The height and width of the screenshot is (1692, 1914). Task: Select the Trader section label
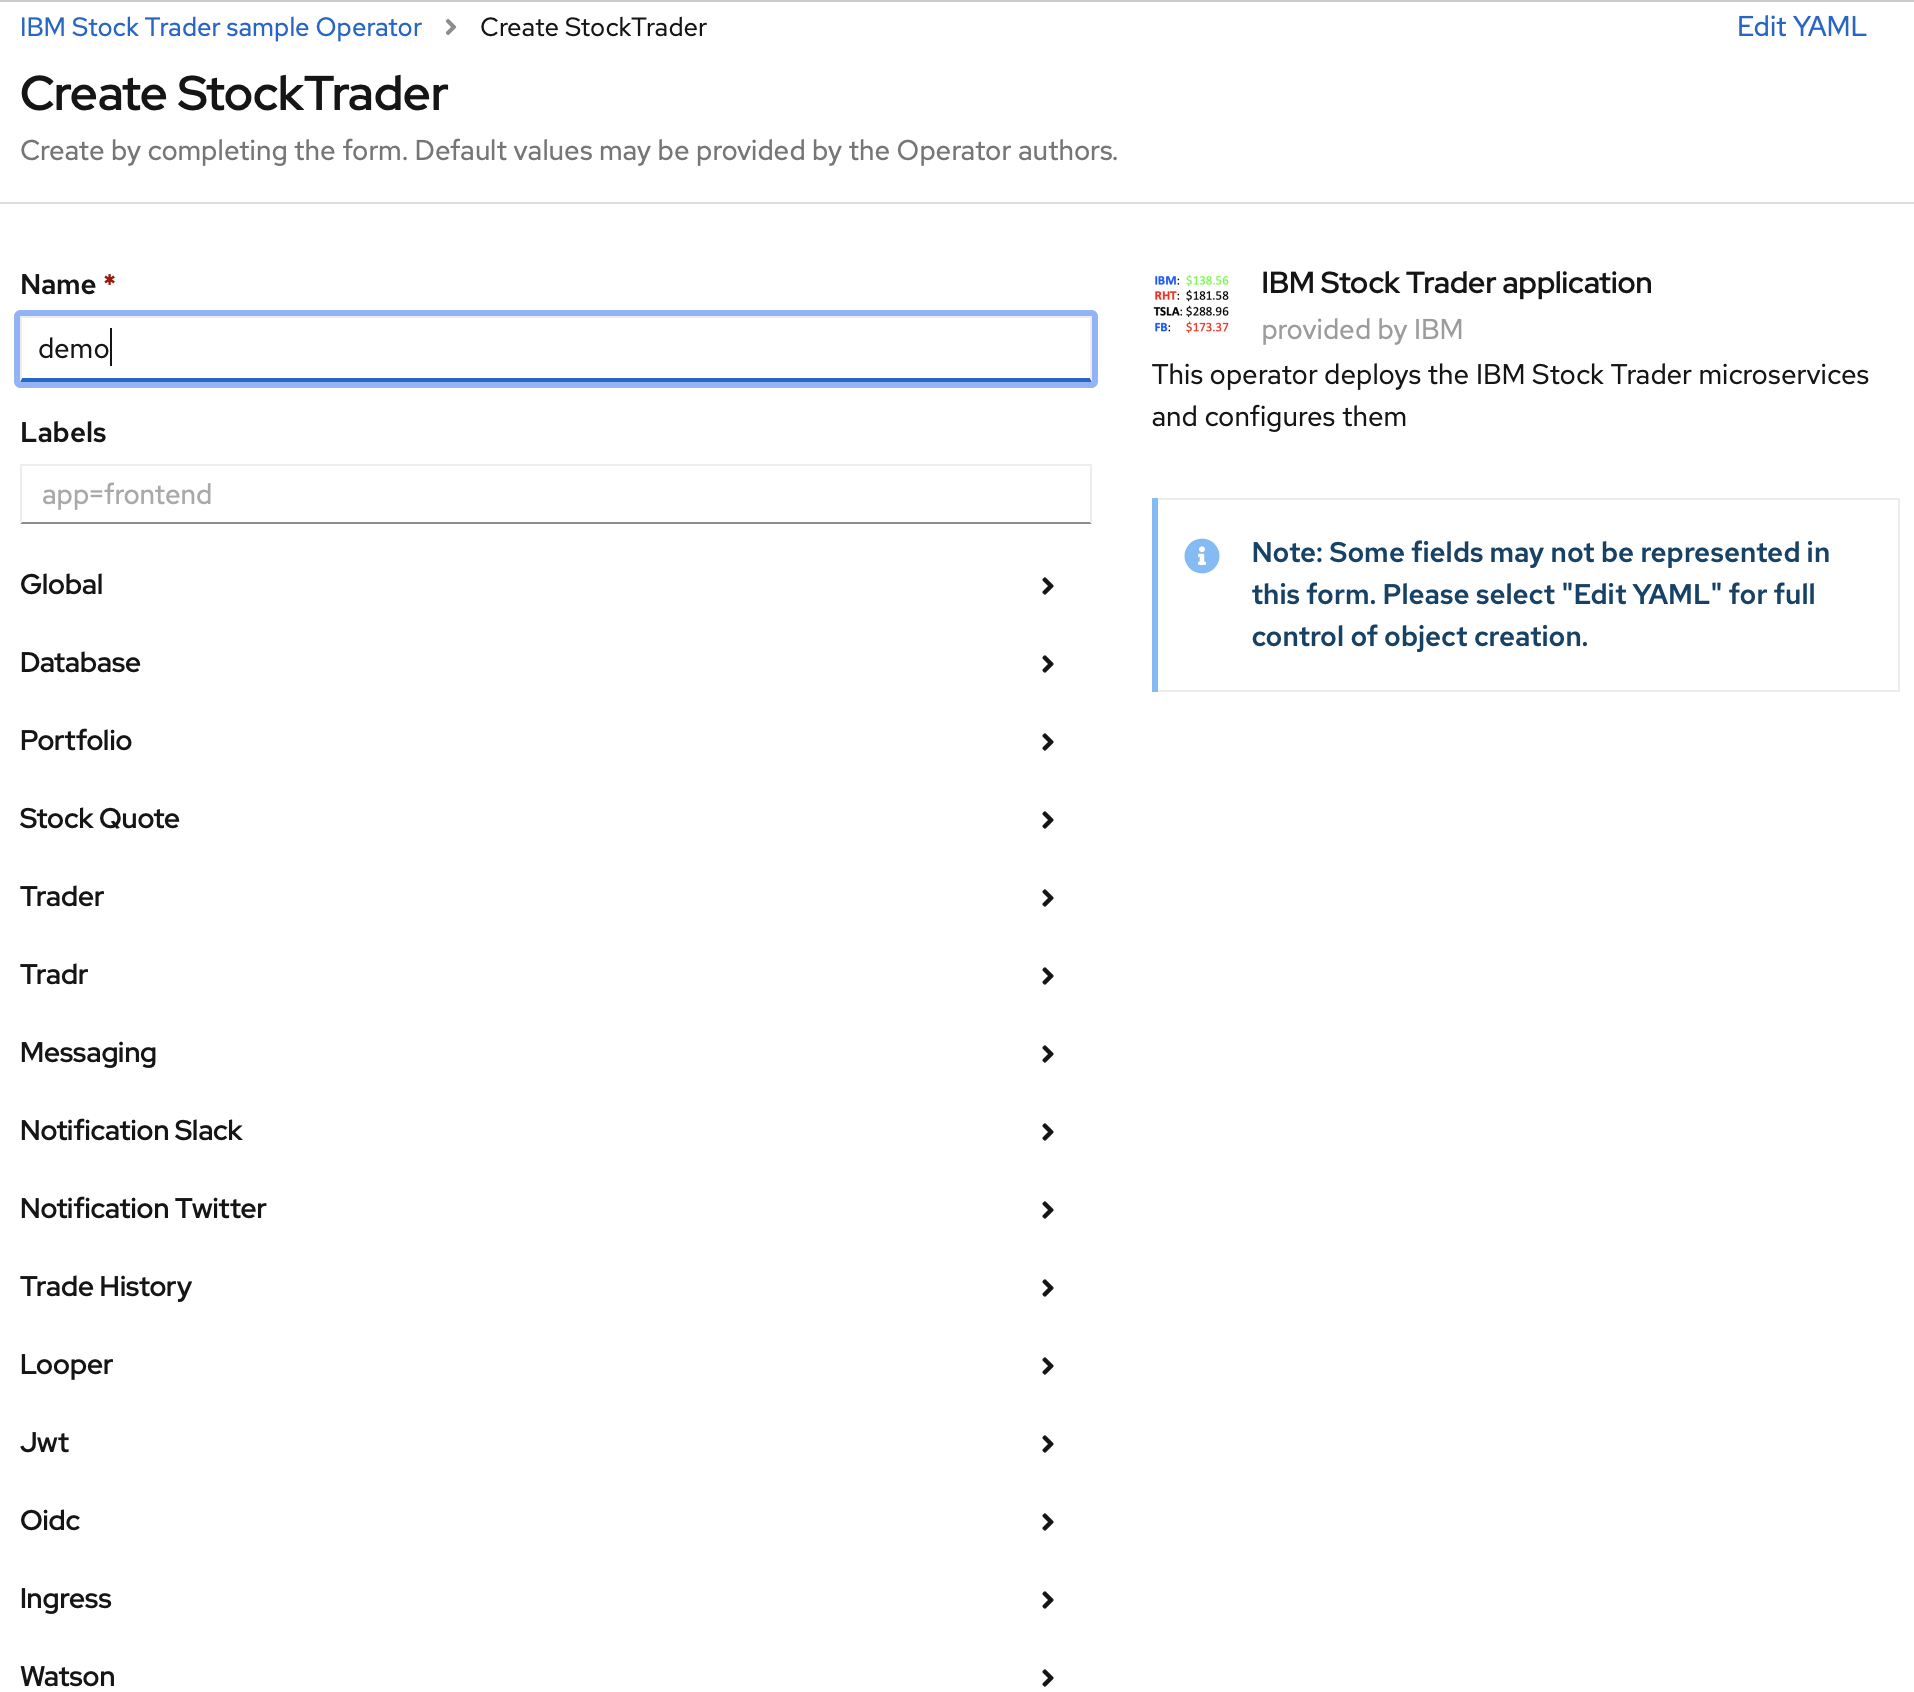62,896
